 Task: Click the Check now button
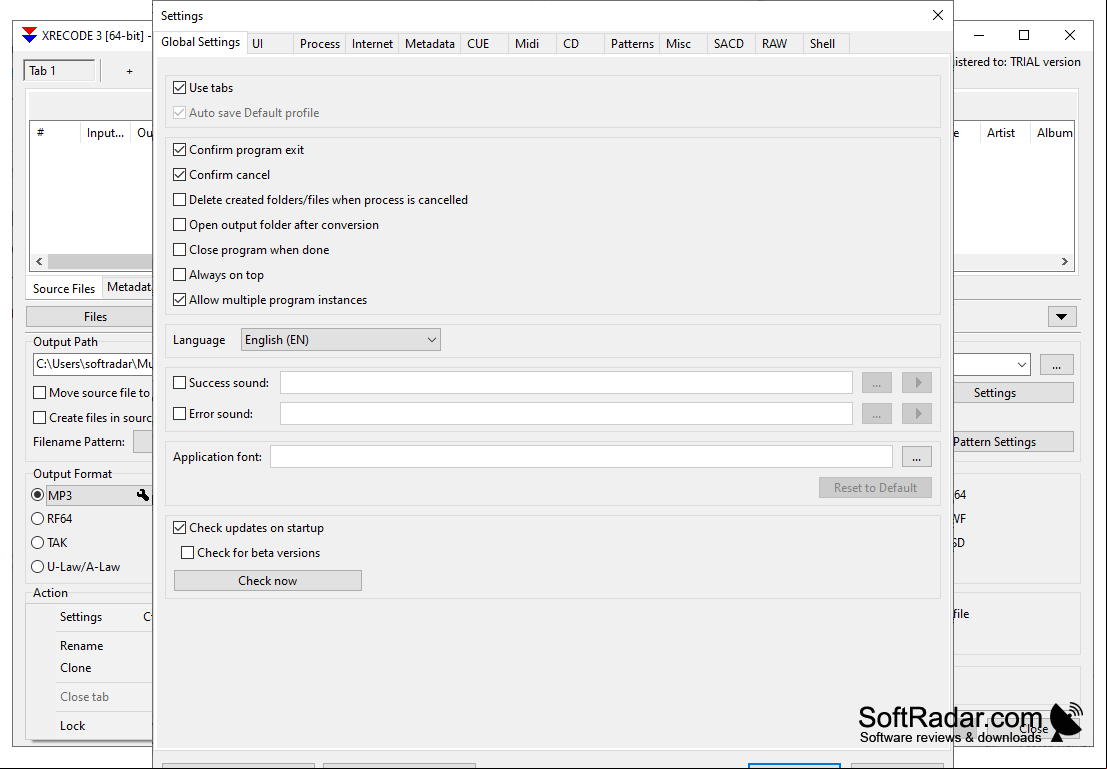pos(268,580)
